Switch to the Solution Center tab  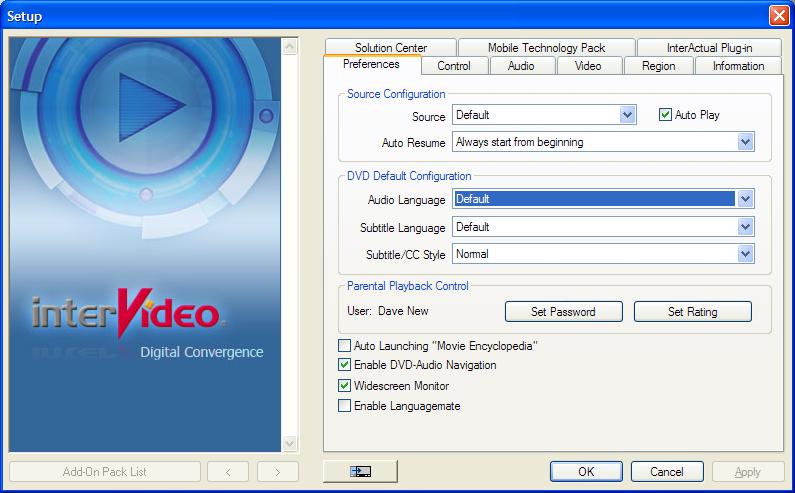click(391, 48)
